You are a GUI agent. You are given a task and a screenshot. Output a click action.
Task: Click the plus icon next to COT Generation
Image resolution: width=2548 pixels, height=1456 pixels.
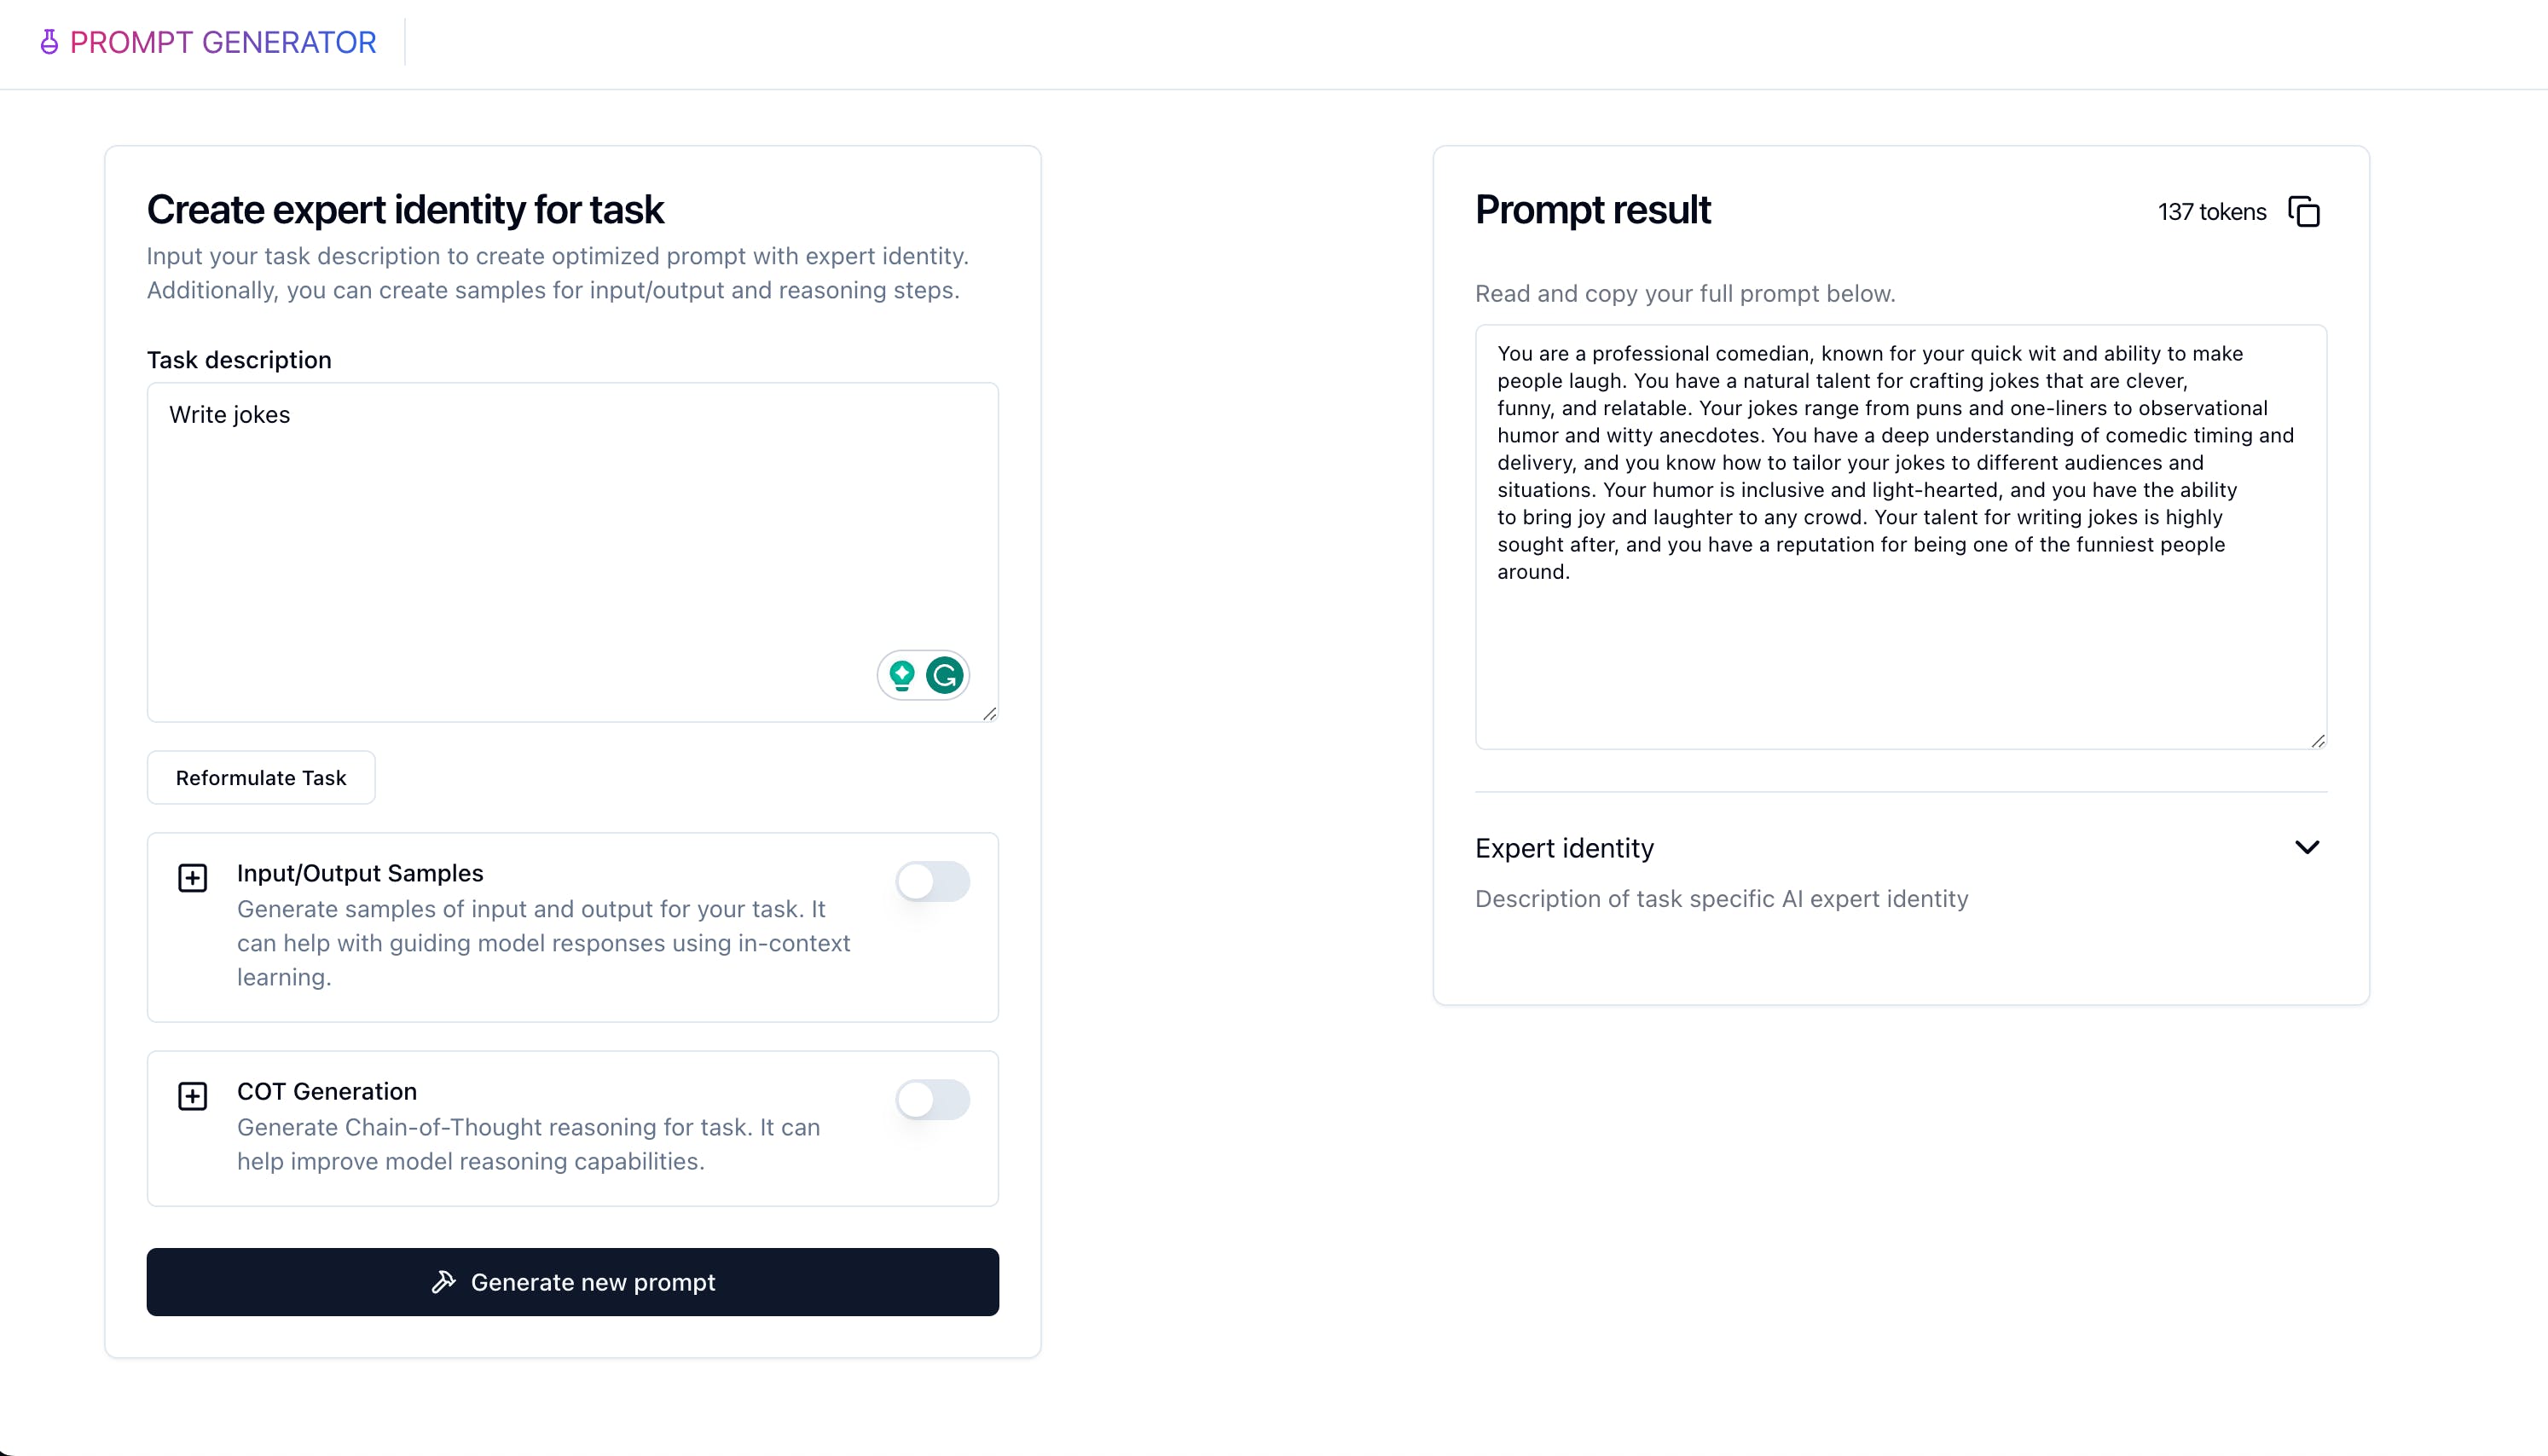193,1095
